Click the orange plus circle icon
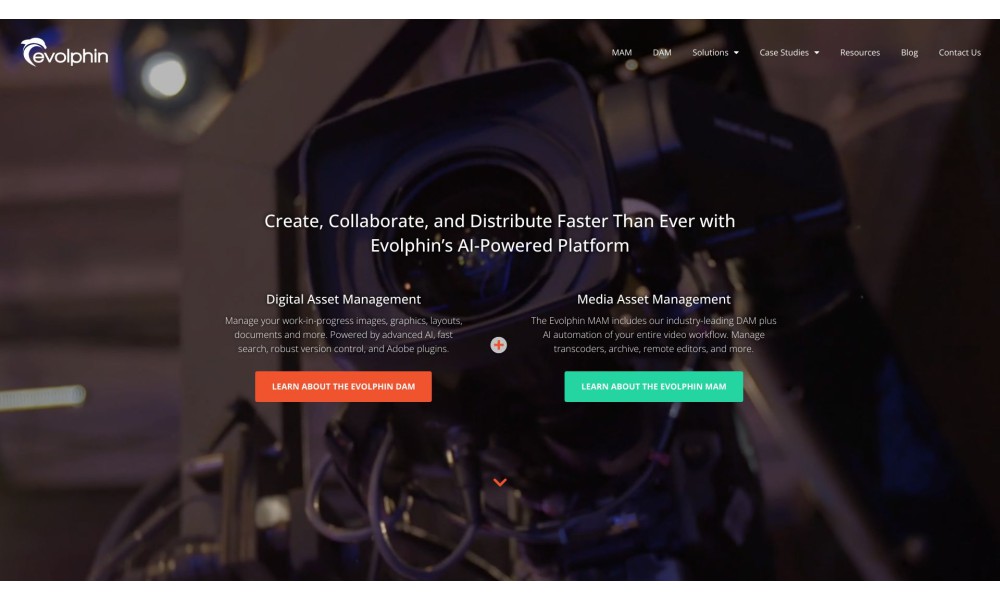1000x600 pixels. (x=499, y=345)
